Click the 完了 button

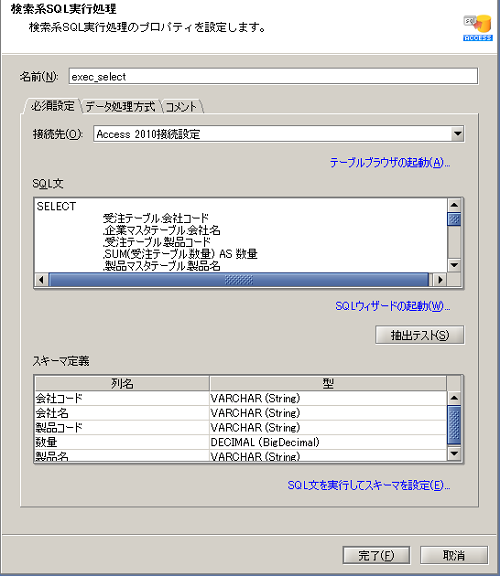pyautogui.click(x=376, y=555)
